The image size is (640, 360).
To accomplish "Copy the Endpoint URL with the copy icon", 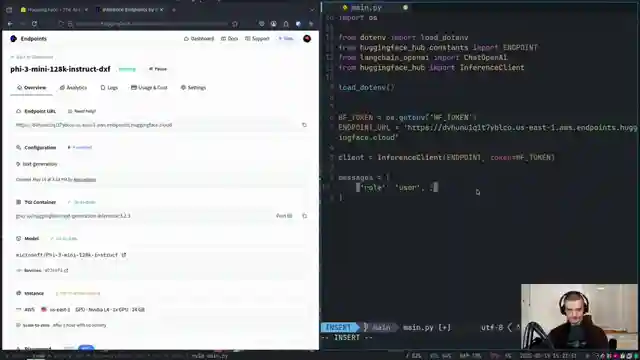I will (x=304, y=125).
